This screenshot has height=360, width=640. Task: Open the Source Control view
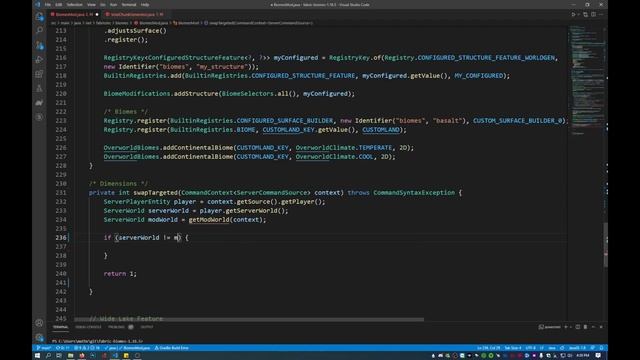point(39,45)
